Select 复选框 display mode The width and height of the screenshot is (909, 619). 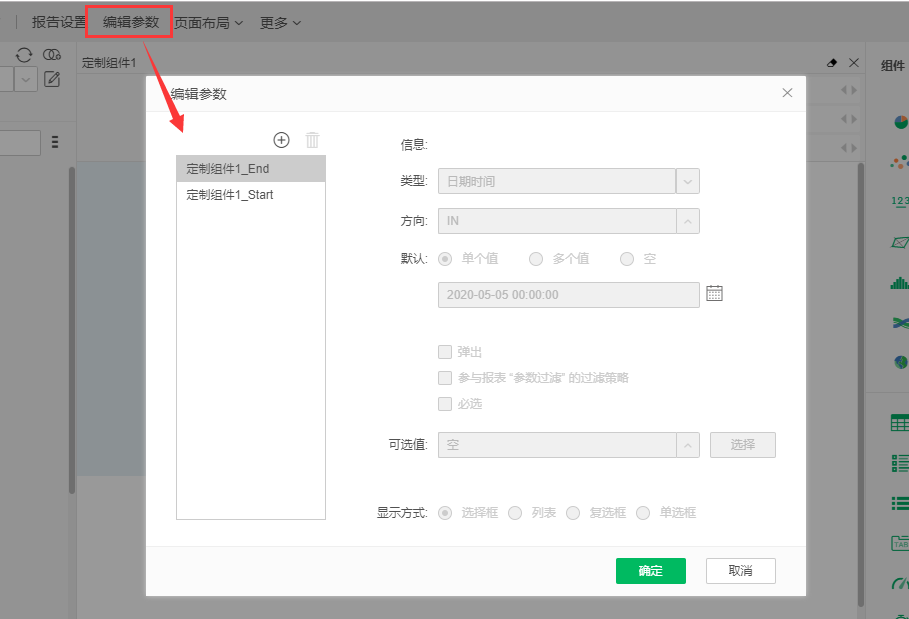tap(573, 513)
